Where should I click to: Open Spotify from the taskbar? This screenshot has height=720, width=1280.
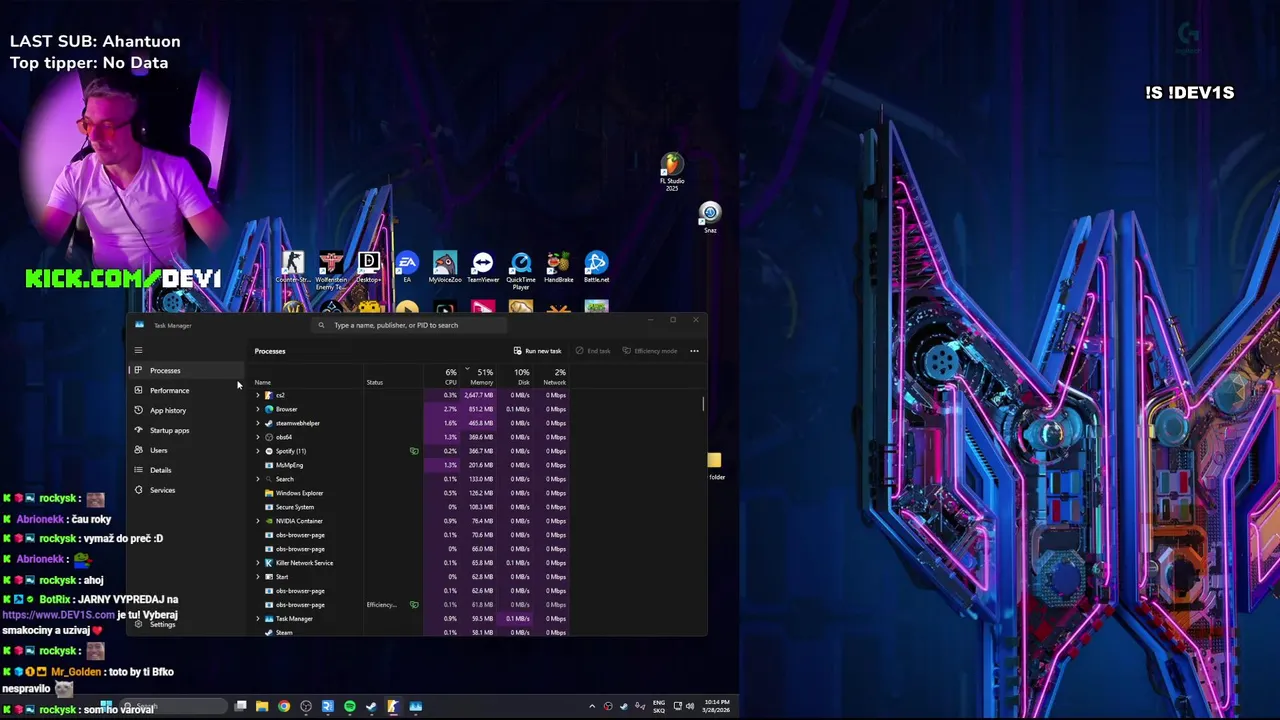click(349, 707)
